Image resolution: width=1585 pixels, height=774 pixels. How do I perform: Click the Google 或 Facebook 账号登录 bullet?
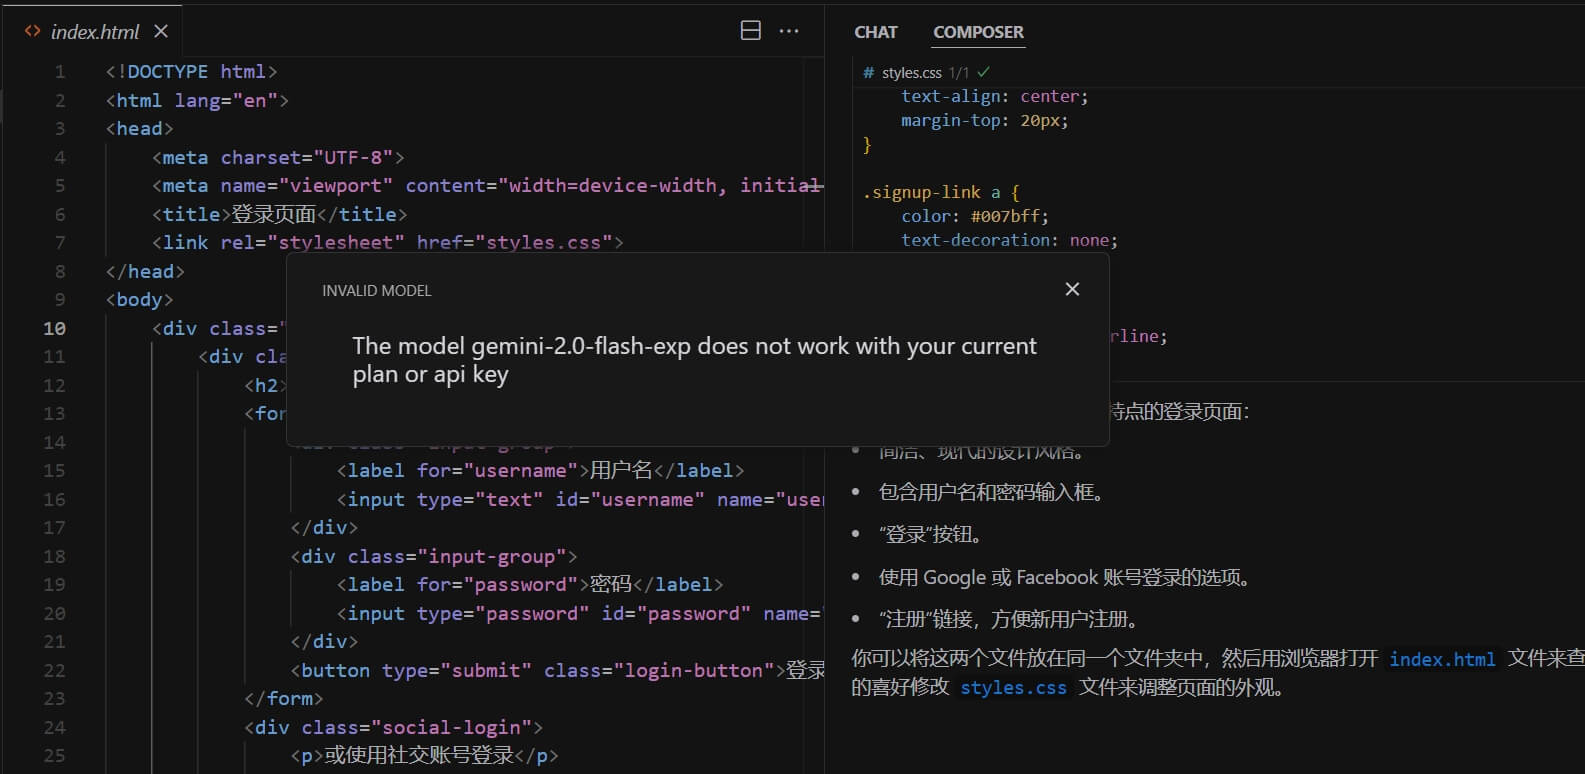[x=1065, y=577]
